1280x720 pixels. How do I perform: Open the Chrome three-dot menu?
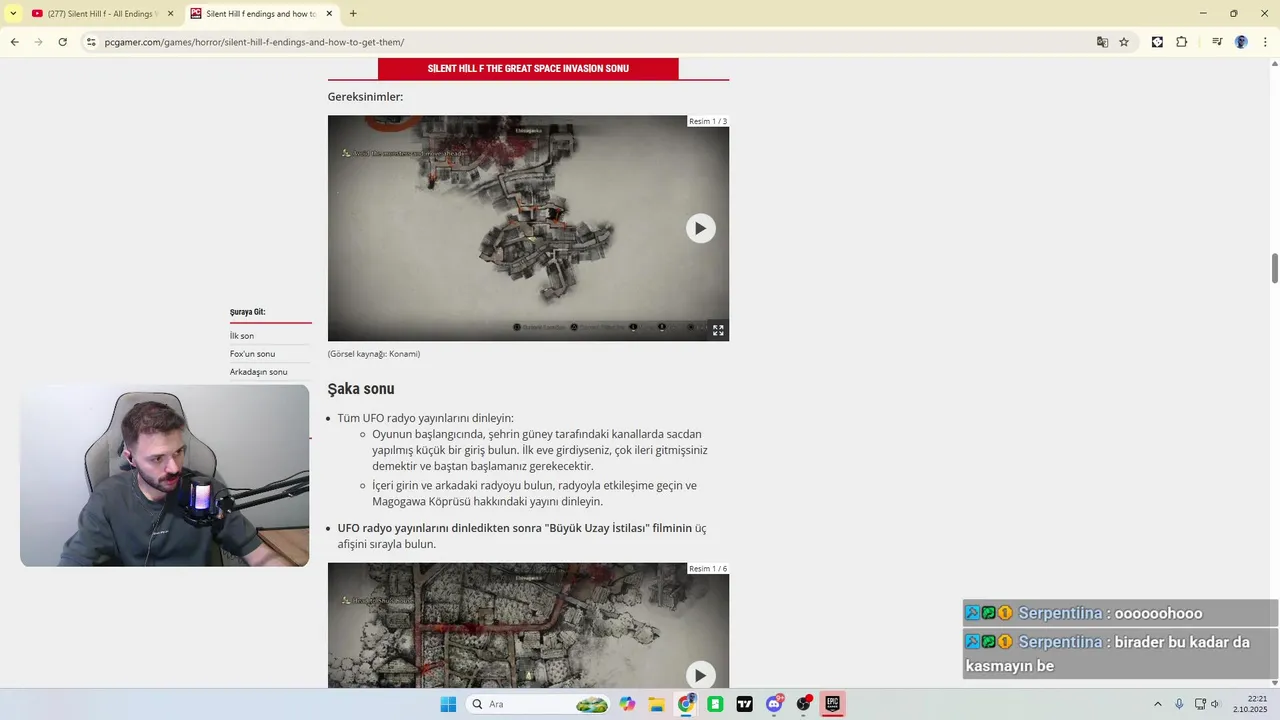(1265, 42)
